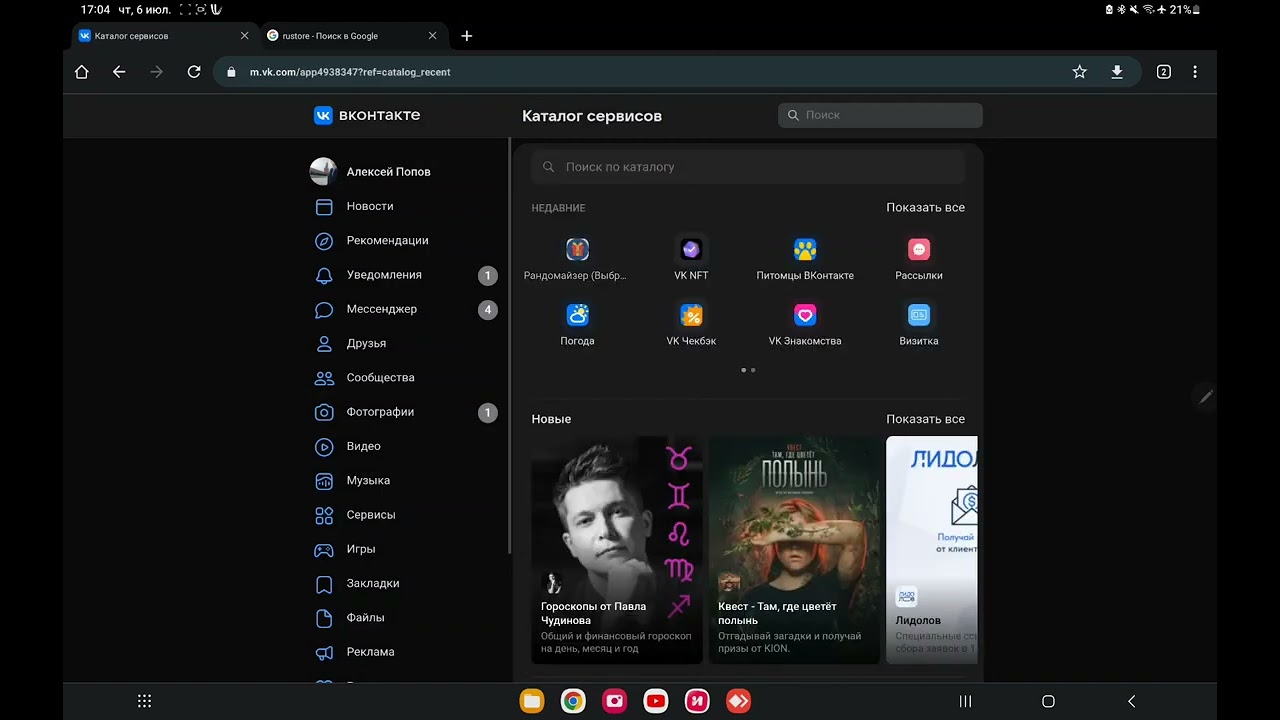The width and height of the screenshot is (1280, 720).
Task: Go to browser home page
Action: pyautogui.click(x=82, y=72)
